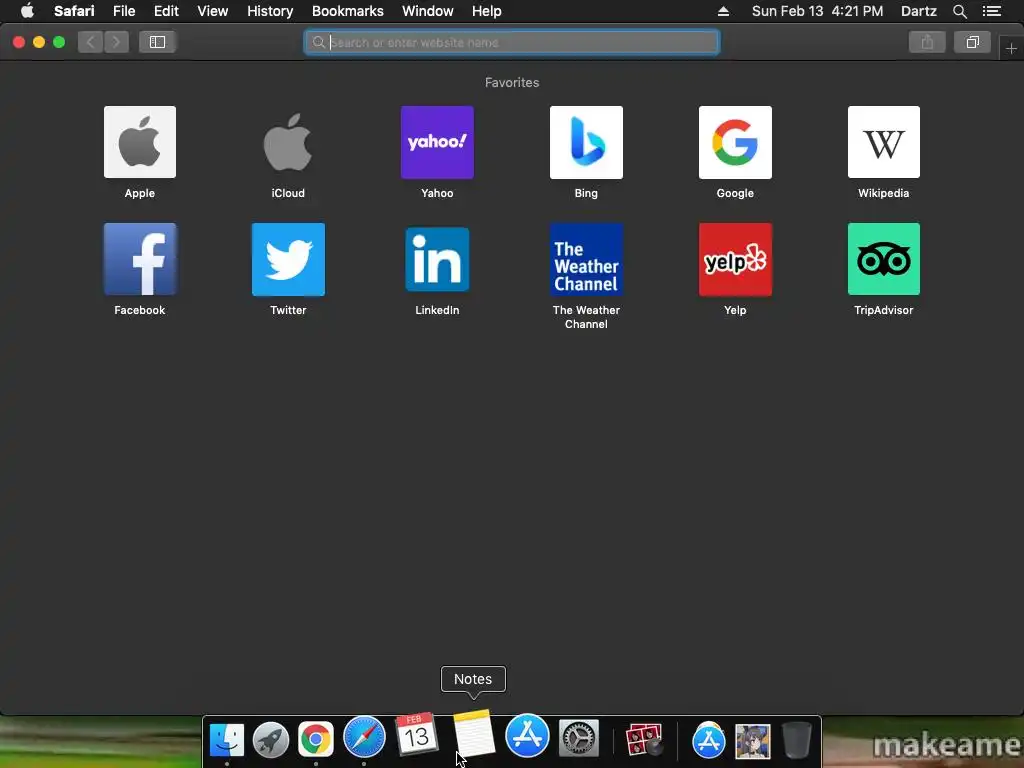Open Notification Center list icon
This screenshot has width=1024, height=768.
(992, 11)
